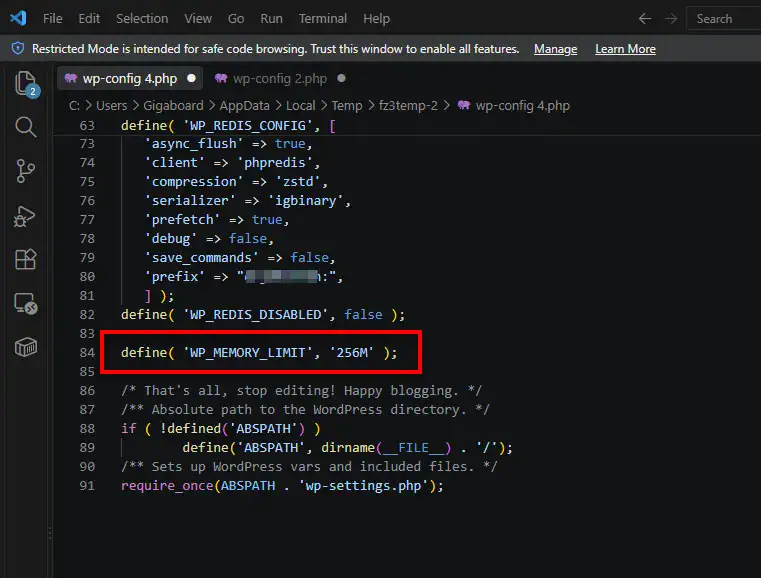Open the Search view in activity bar
The height and width of the screenshot is (578, 761).
coord(26,127)
